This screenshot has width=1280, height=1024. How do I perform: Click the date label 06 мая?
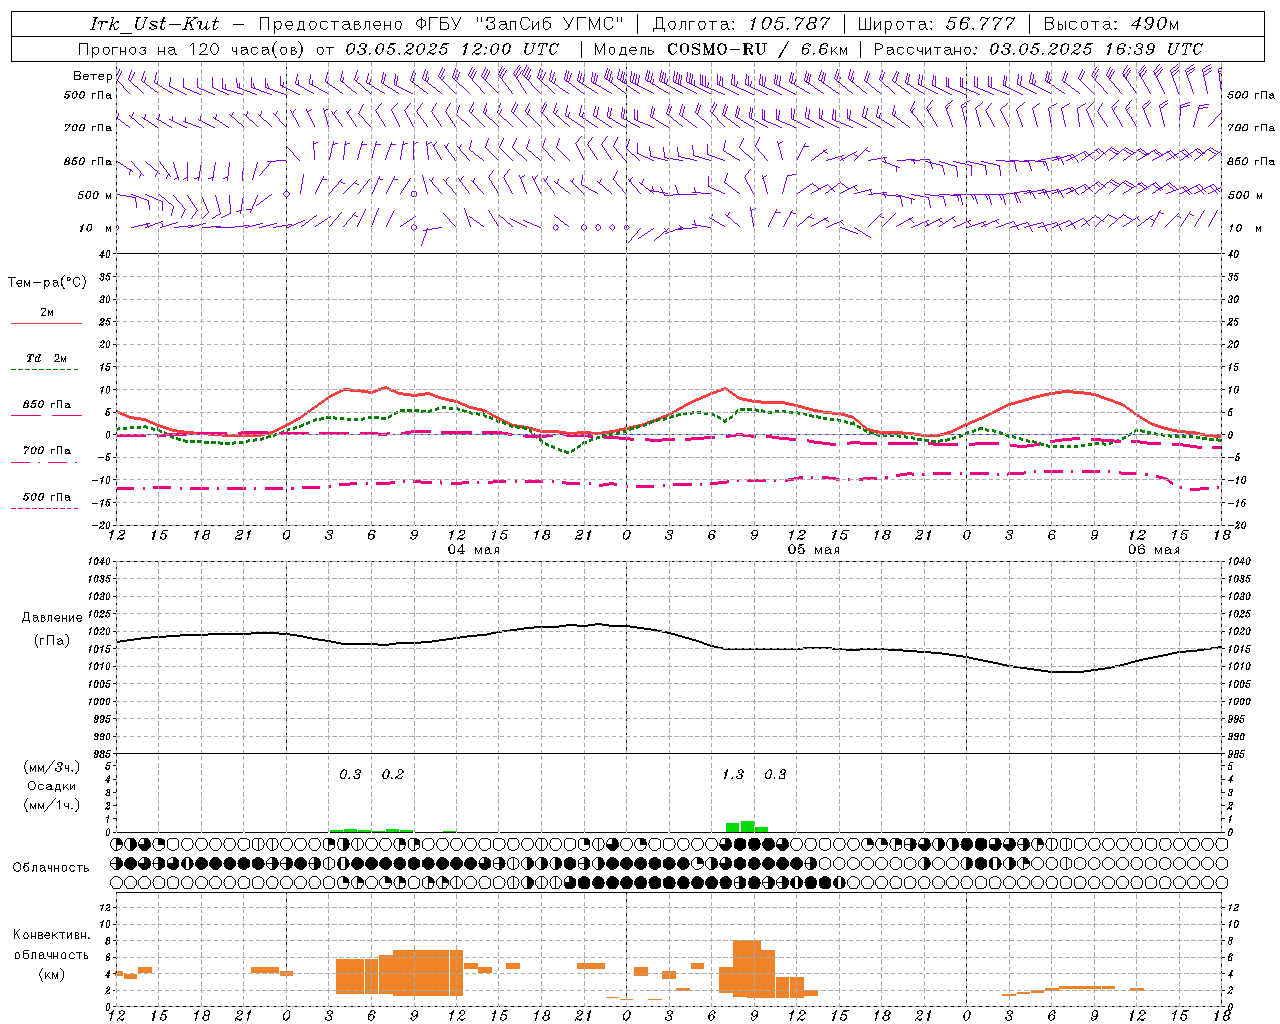point(1154,550)
